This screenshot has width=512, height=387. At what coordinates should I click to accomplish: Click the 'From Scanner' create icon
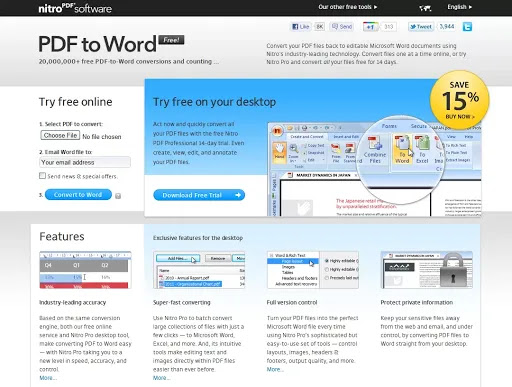click(350, 153)
